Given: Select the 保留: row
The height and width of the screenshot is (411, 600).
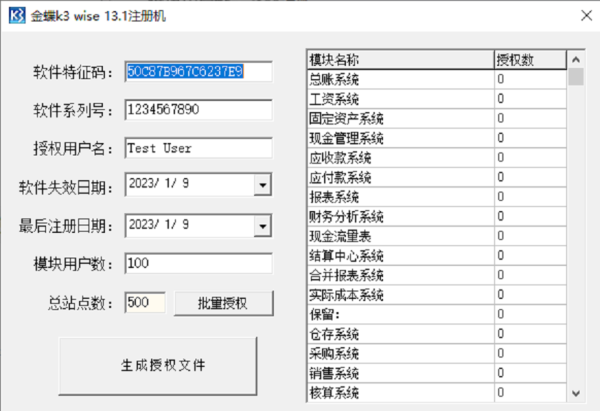Looking at the screenshot, I should pos(437,315).
